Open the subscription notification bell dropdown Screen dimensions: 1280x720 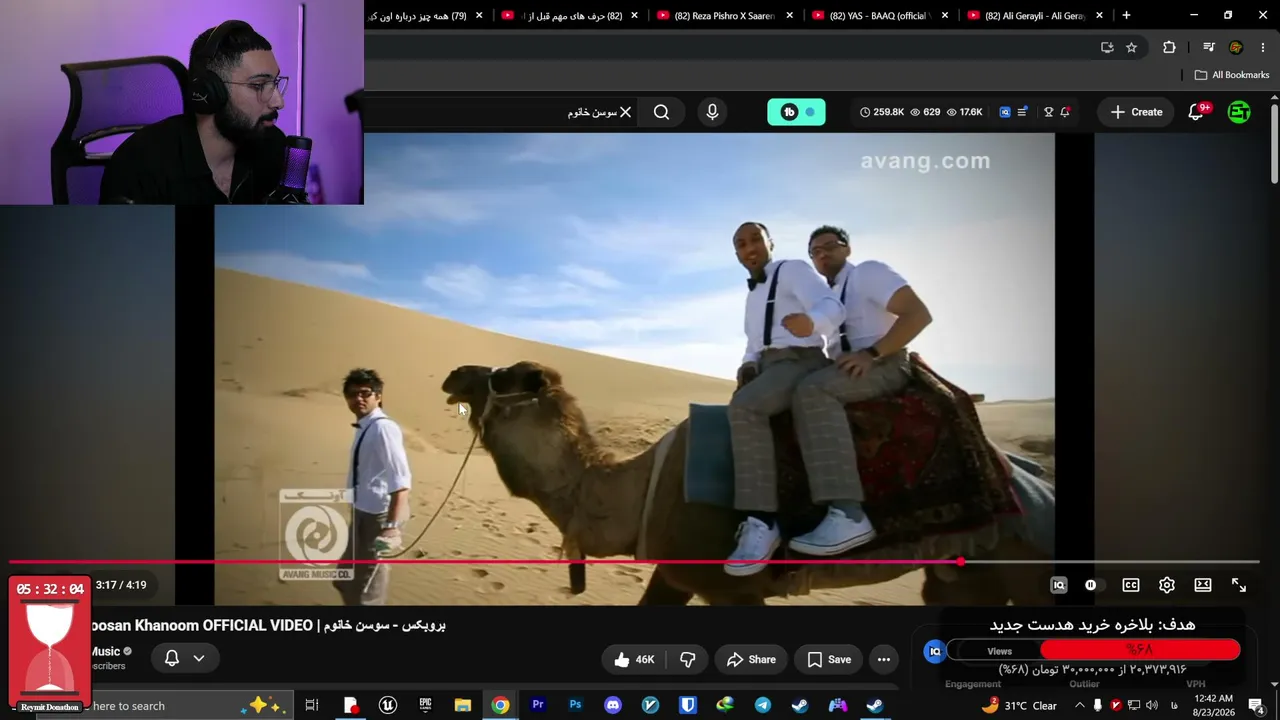click(x=184, y=658)
